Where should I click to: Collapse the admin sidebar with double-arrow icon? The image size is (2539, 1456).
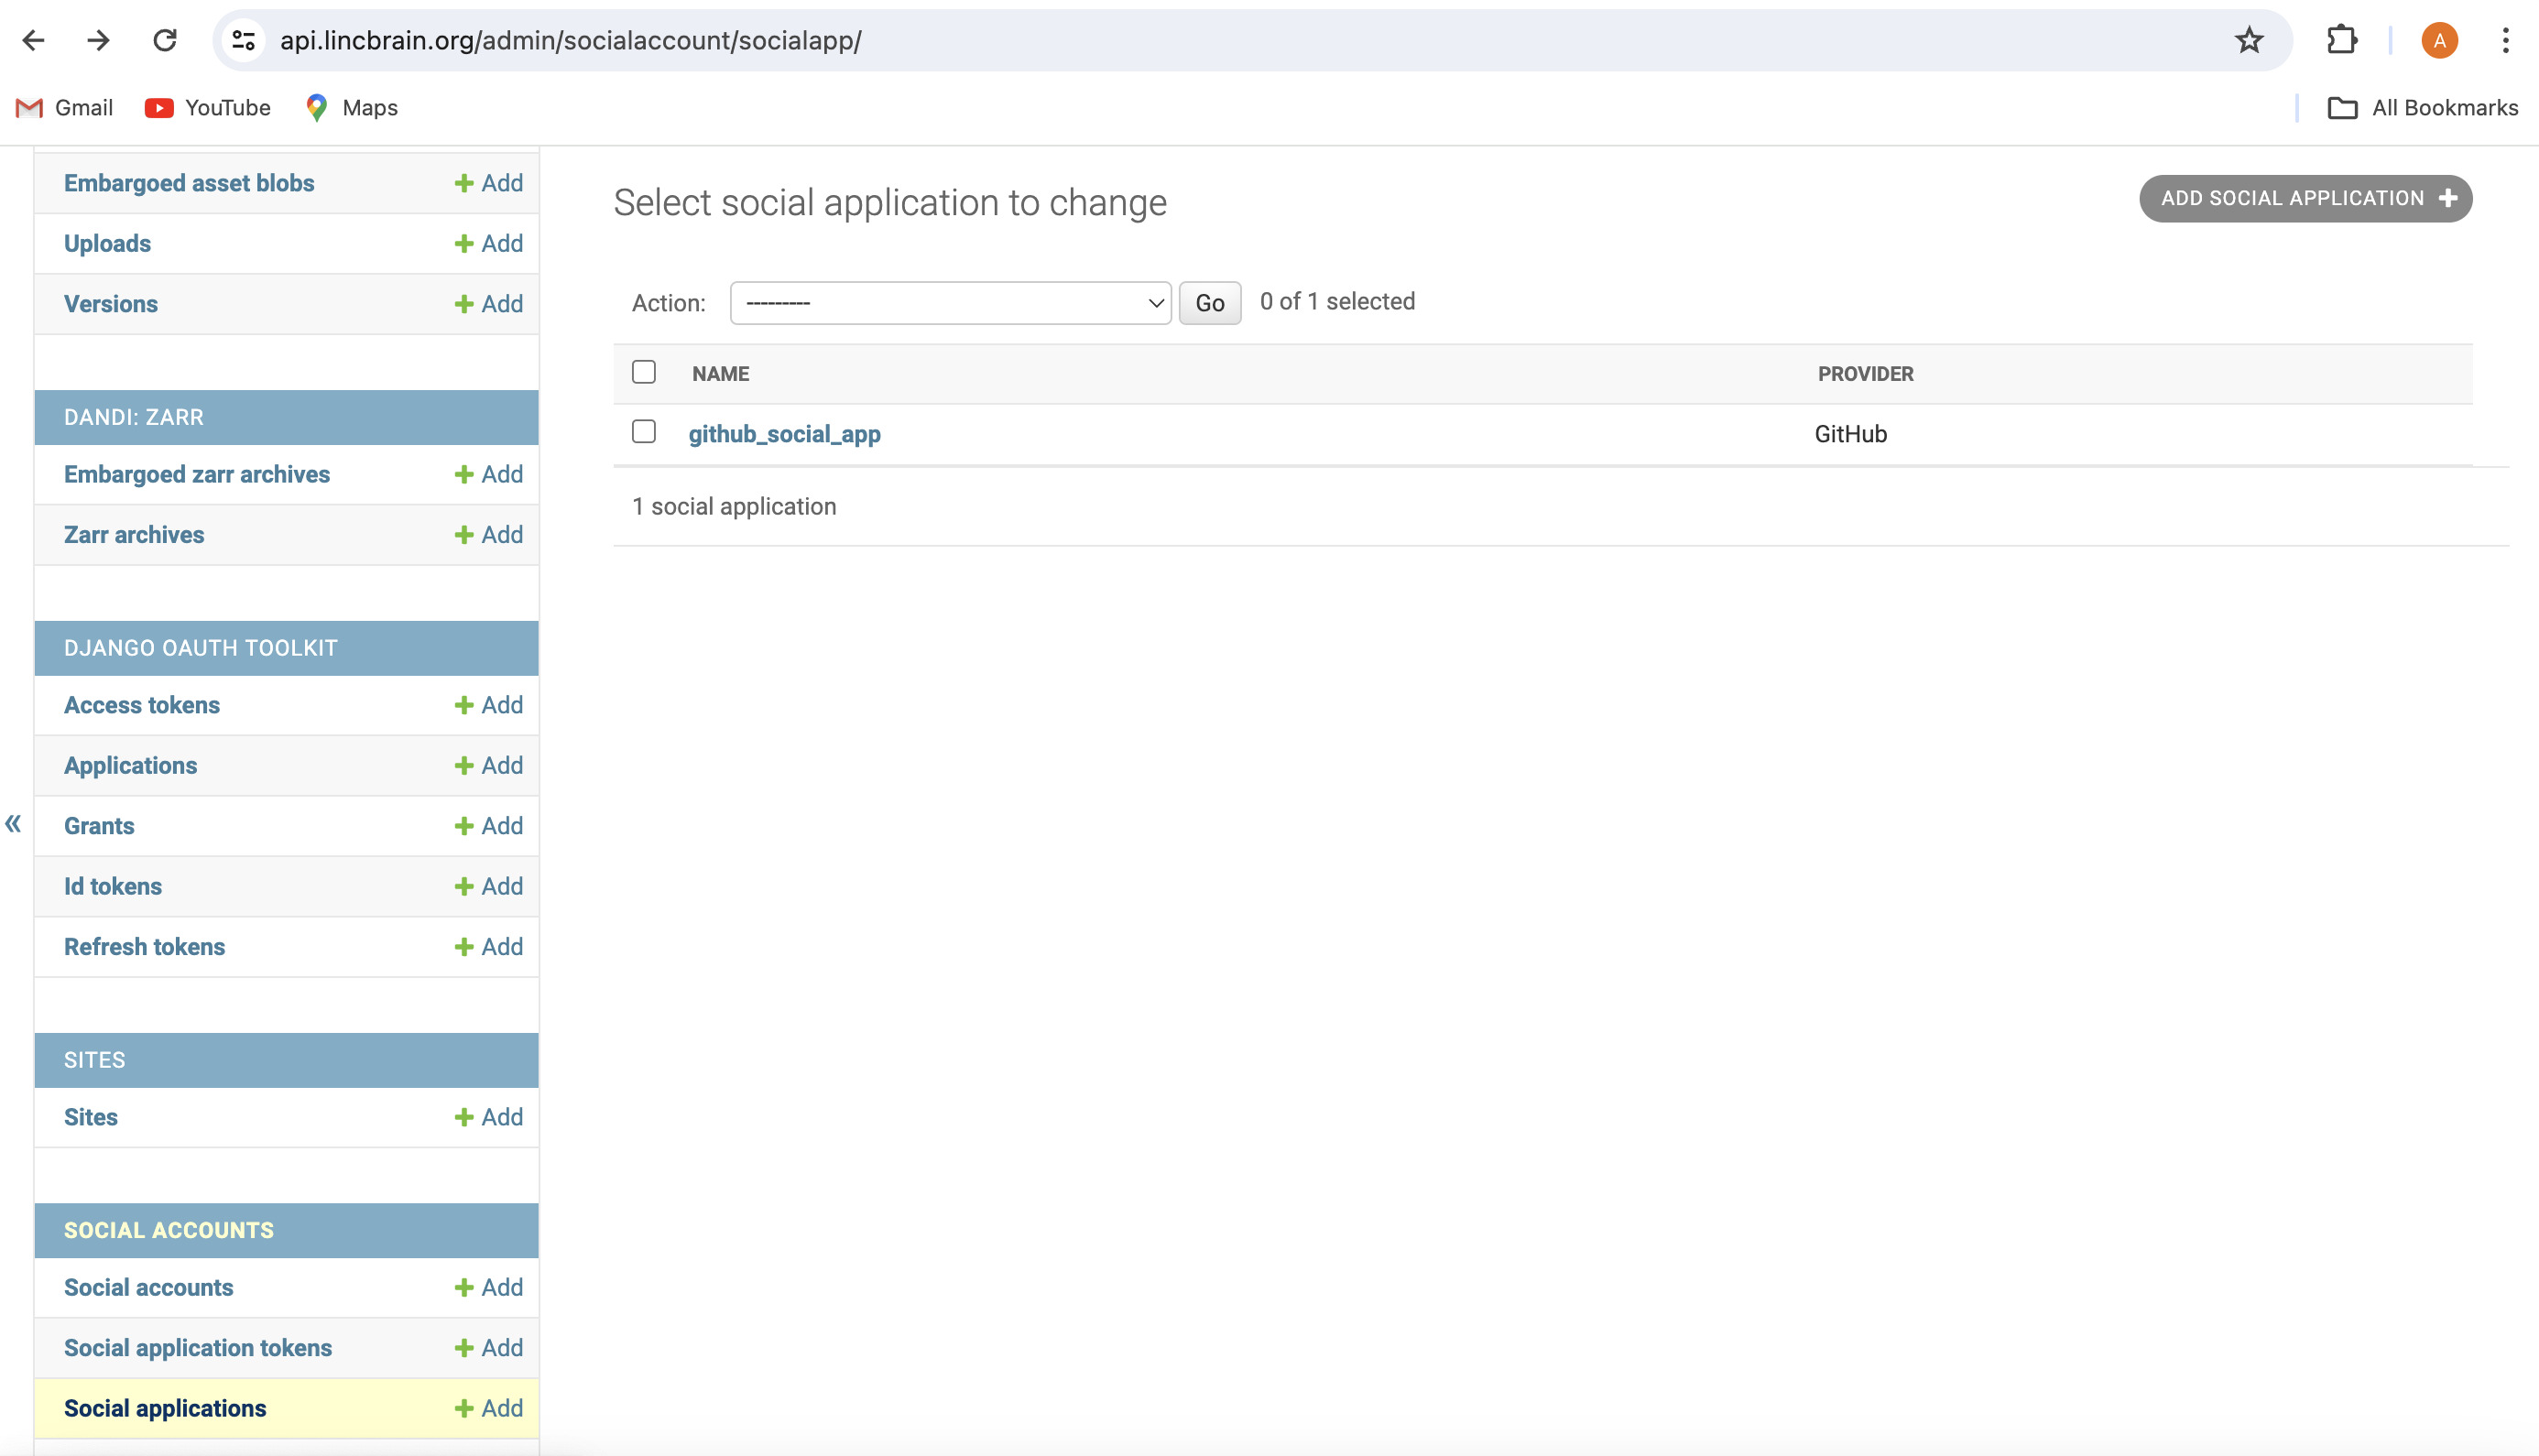(13, 824)
